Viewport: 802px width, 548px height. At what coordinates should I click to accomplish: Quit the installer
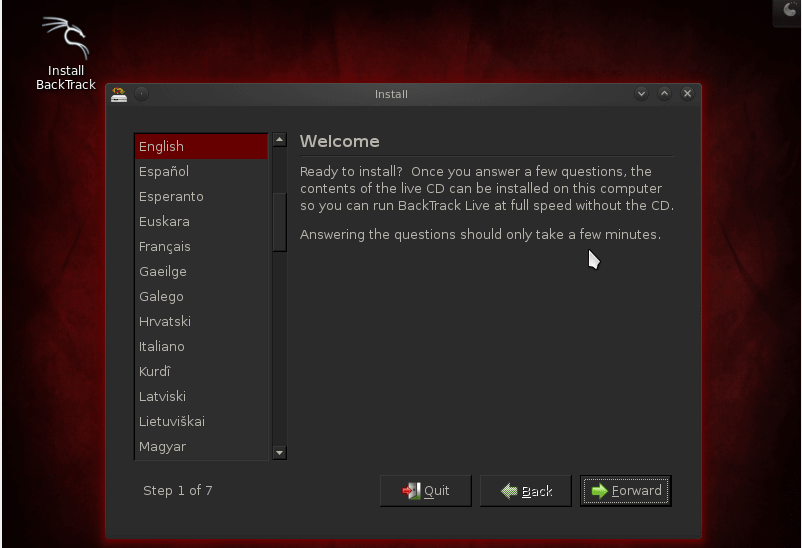[426, 491]
